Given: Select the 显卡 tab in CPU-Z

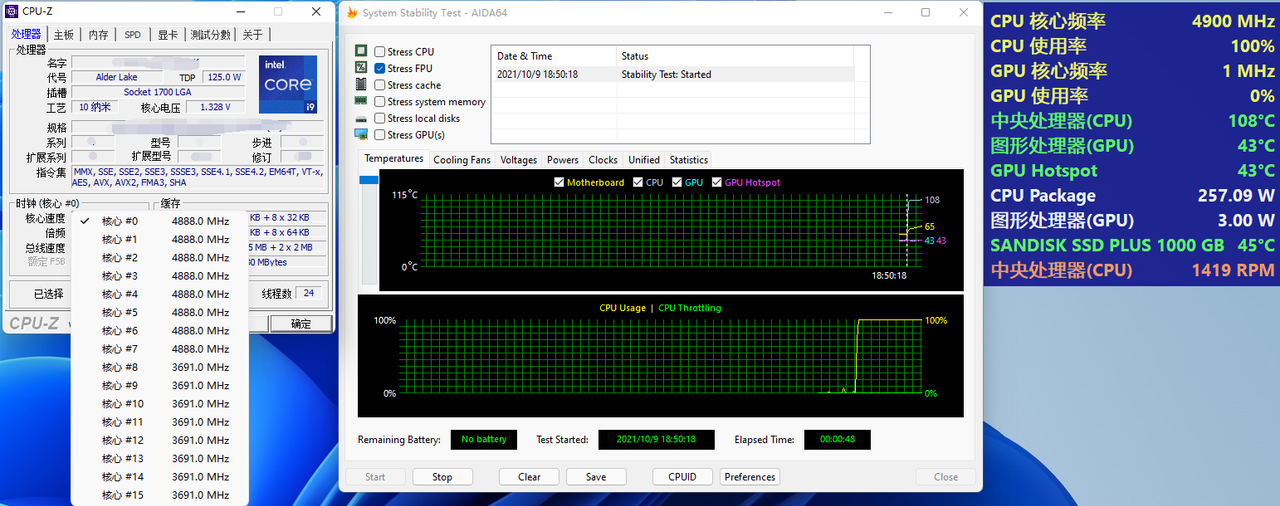Looking at the screenshot, I should click(x=167, y=35).
